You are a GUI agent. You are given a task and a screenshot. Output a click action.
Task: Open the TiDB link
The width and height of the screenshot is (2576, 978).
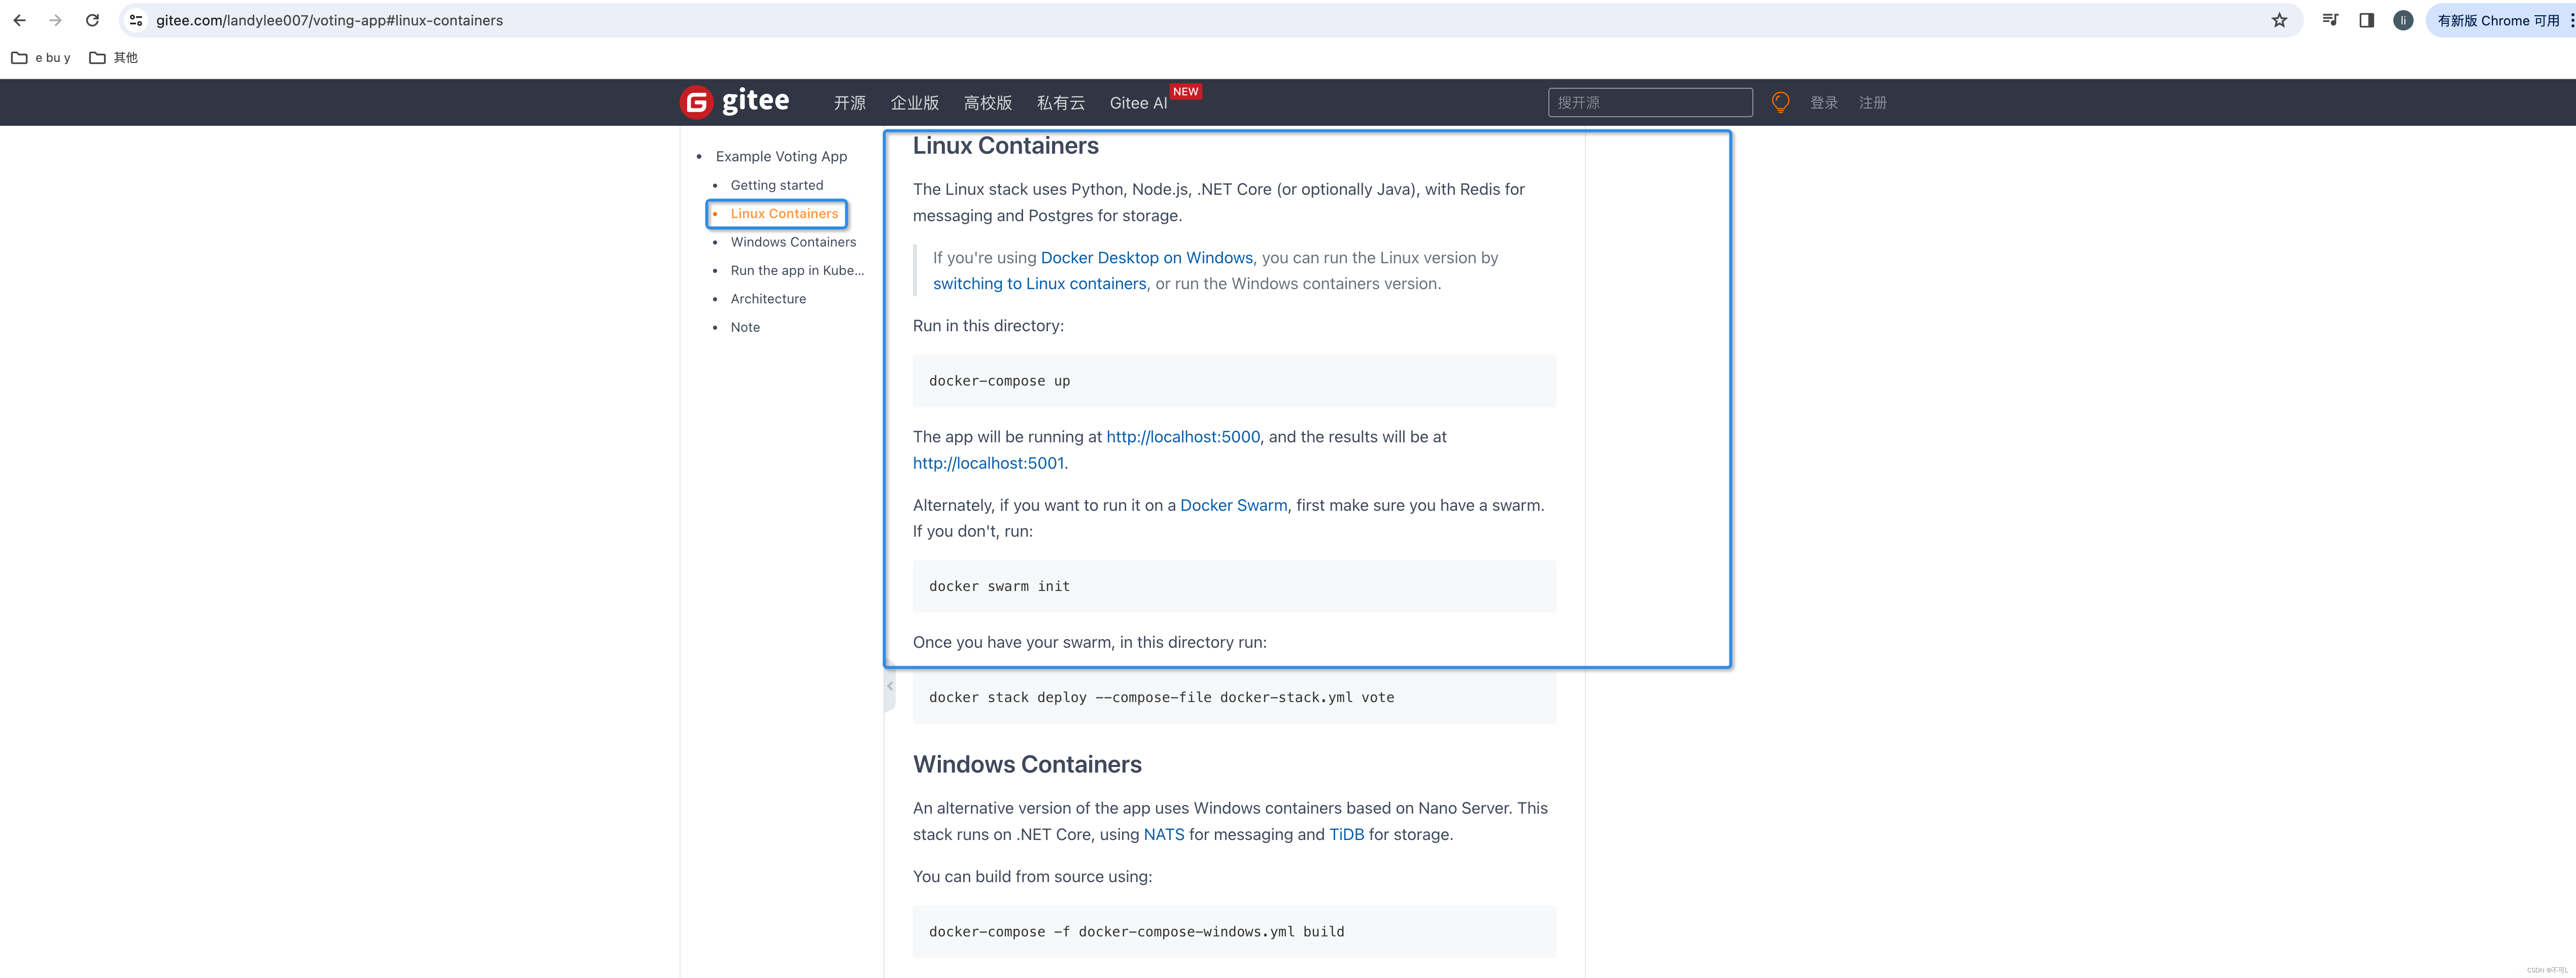coord(1346,834)
